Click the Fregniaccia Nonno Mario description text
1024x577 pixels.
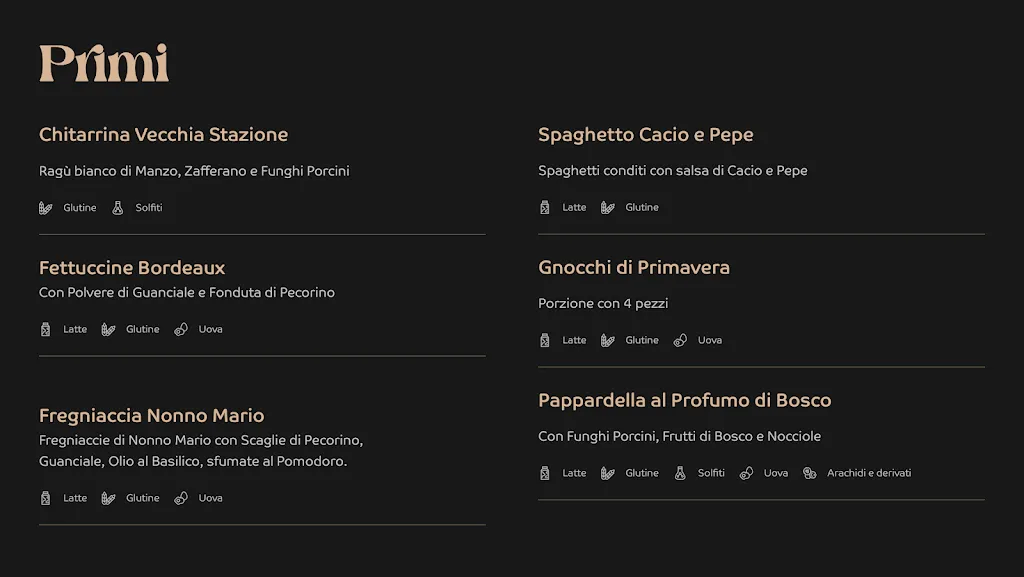pos(200,450)
